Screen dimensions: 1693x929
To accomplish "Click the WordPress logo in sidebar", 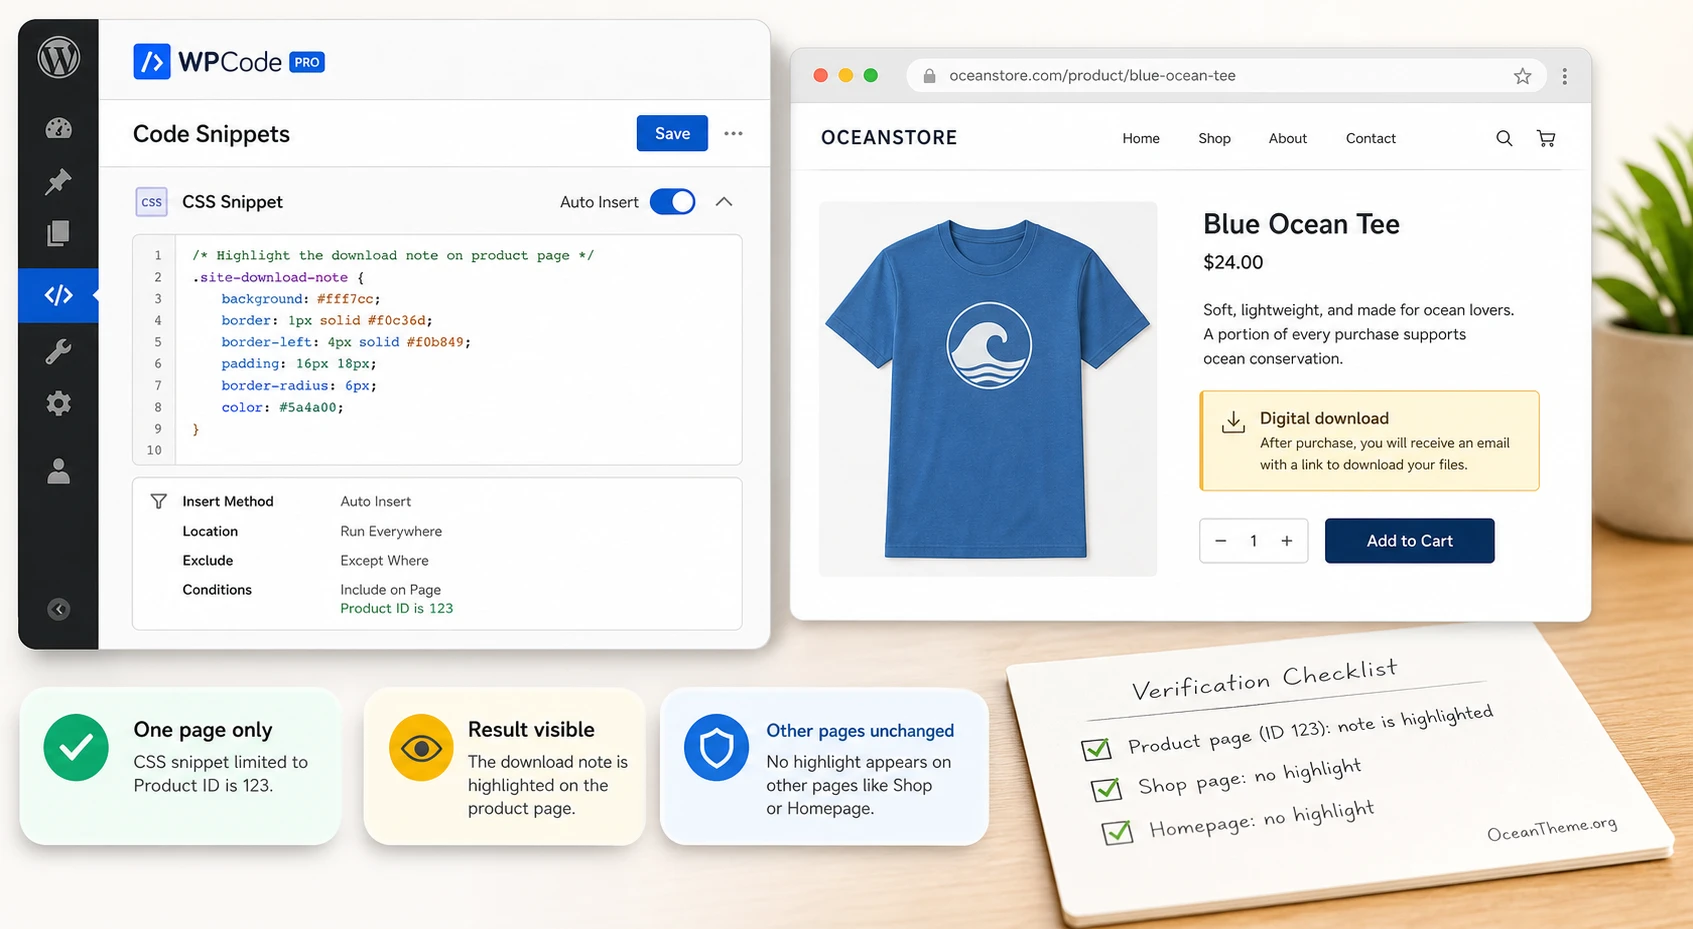I will (59, 57).
